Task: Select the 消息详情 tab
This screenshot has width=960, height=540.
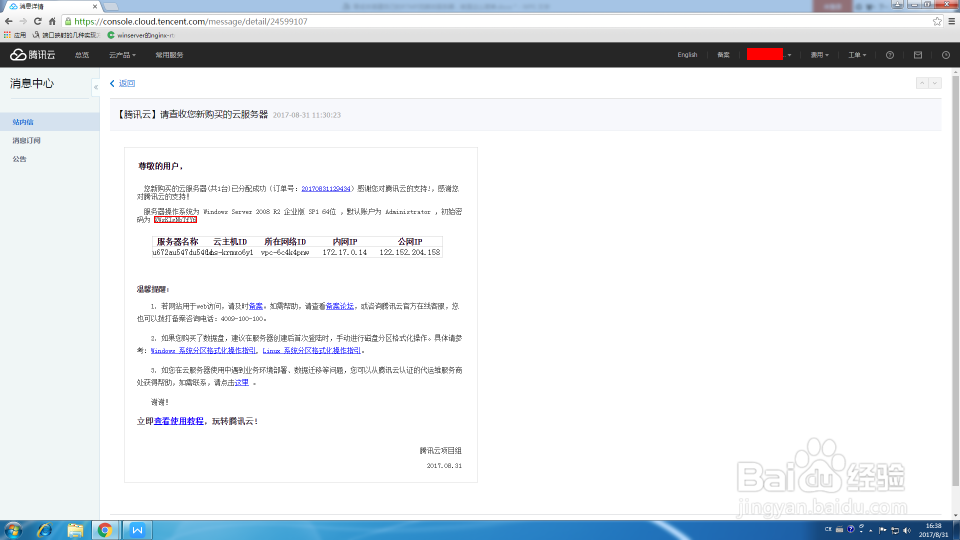Action: point(50,6)
